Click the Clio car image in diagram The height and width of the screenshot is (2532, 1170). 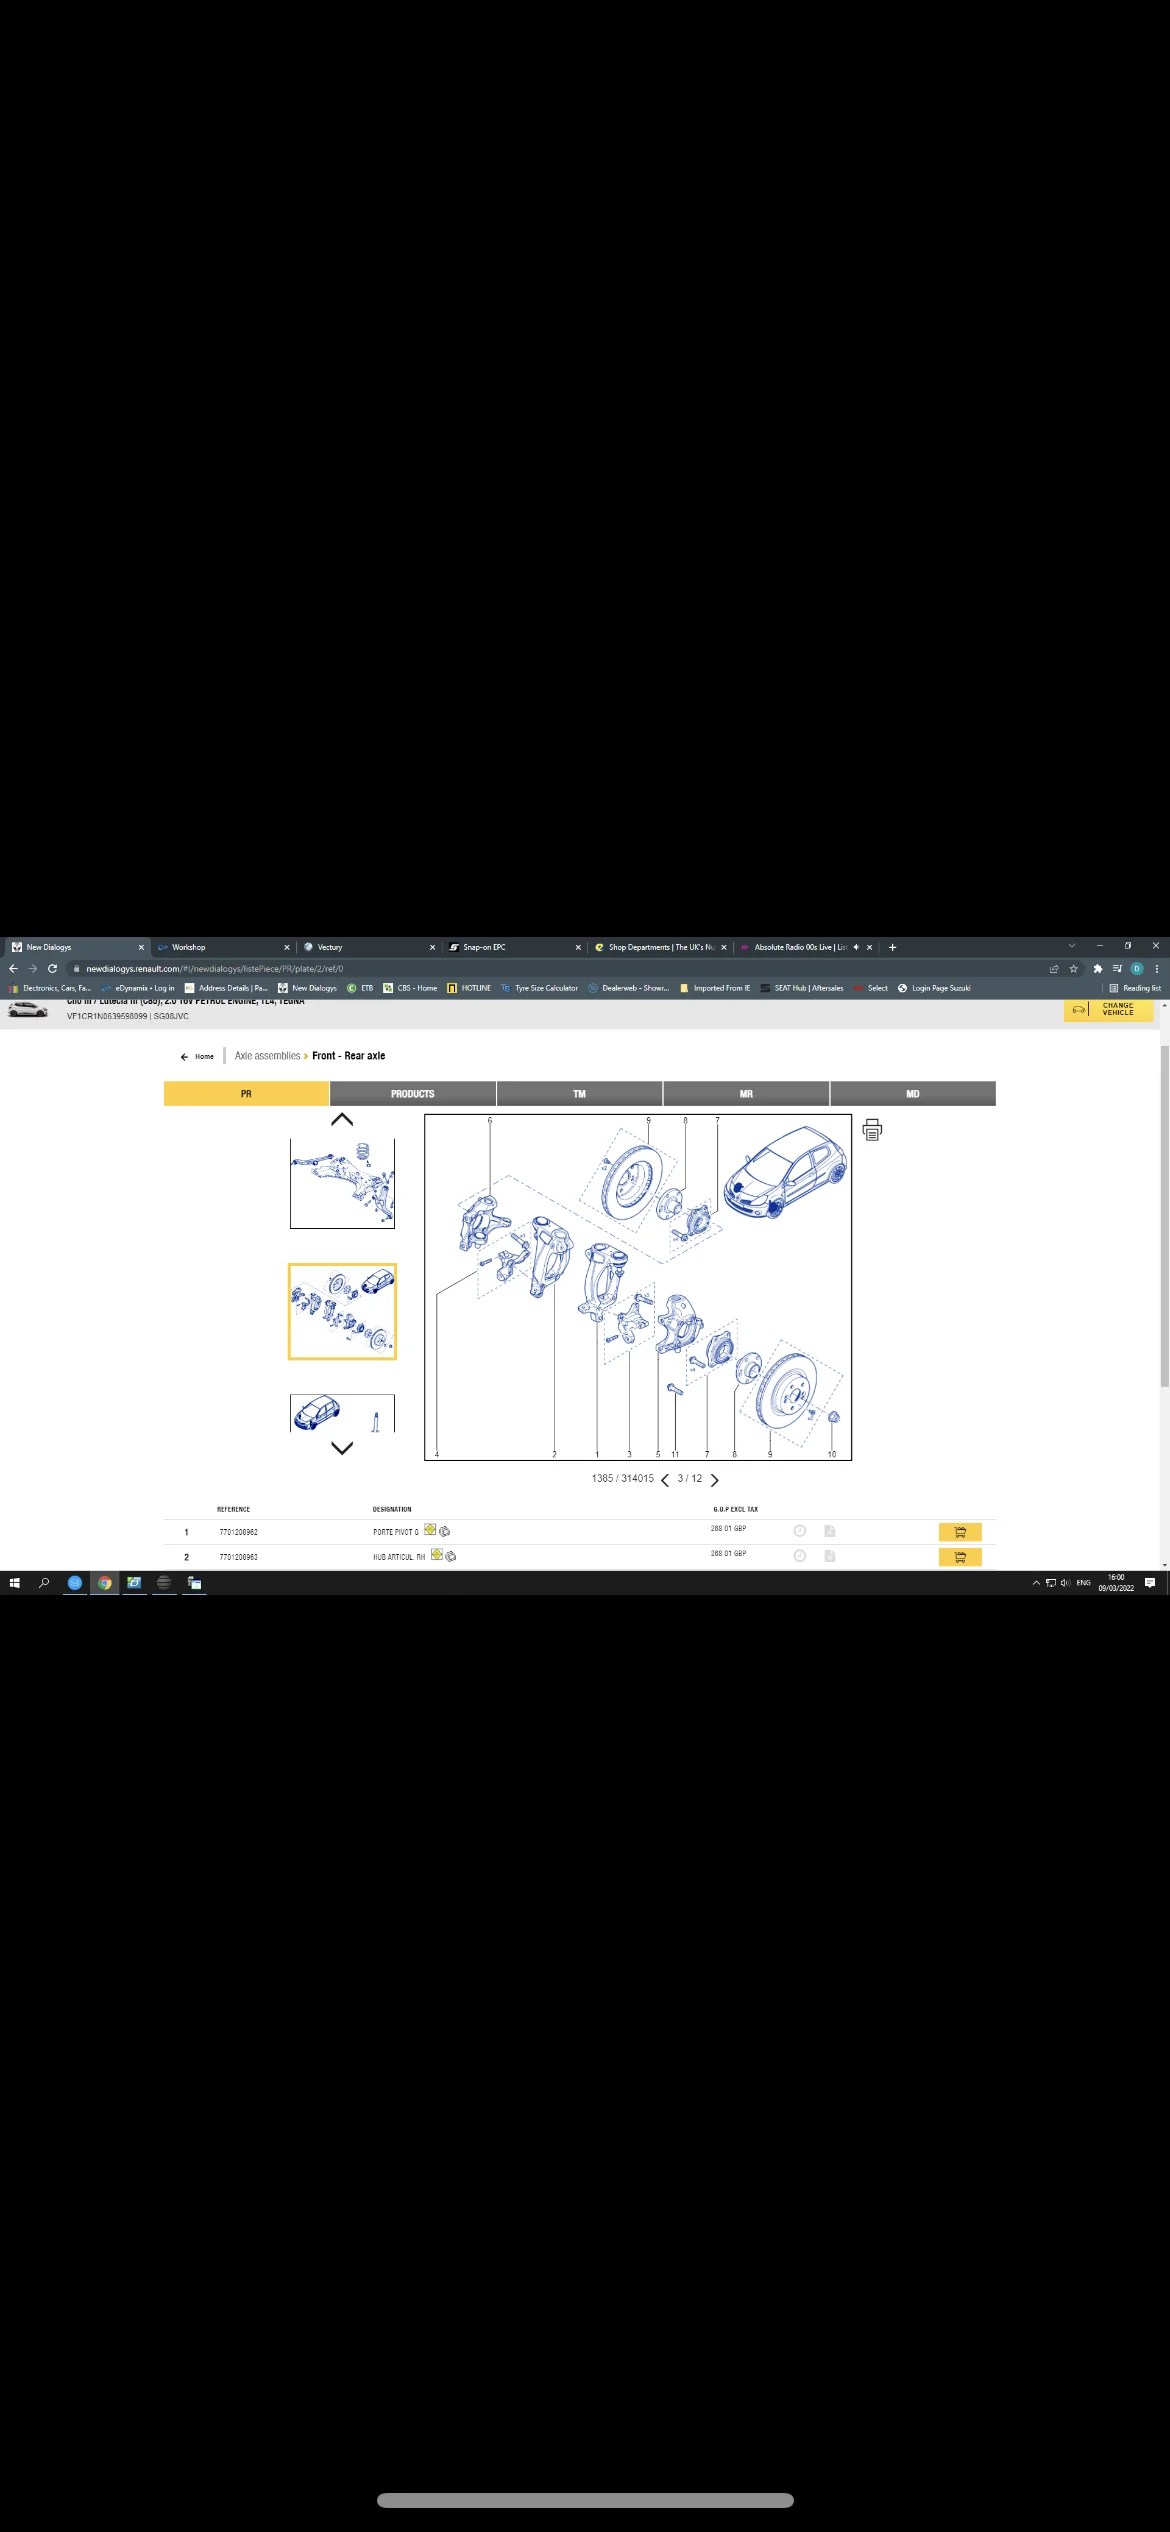coord(785,1173)
